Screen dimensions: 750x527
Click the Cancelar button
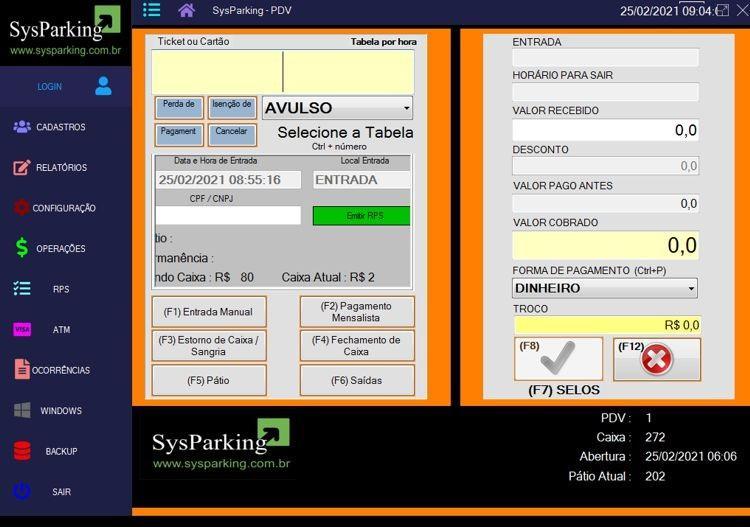coord(232,135)
